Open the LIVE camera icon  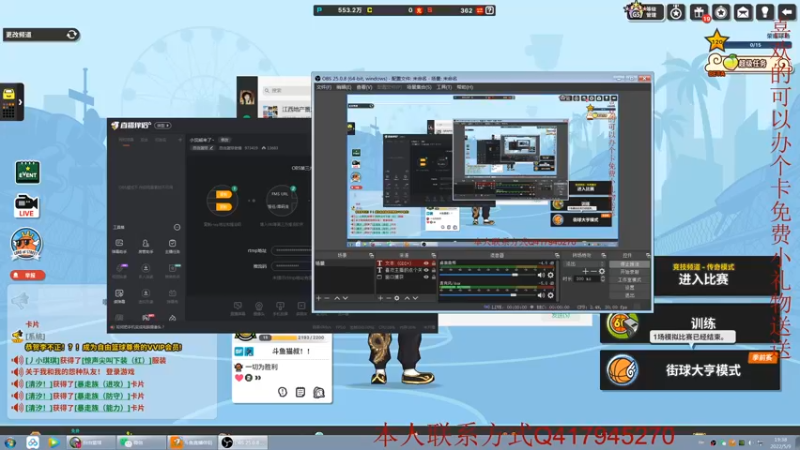pos(26,206)
